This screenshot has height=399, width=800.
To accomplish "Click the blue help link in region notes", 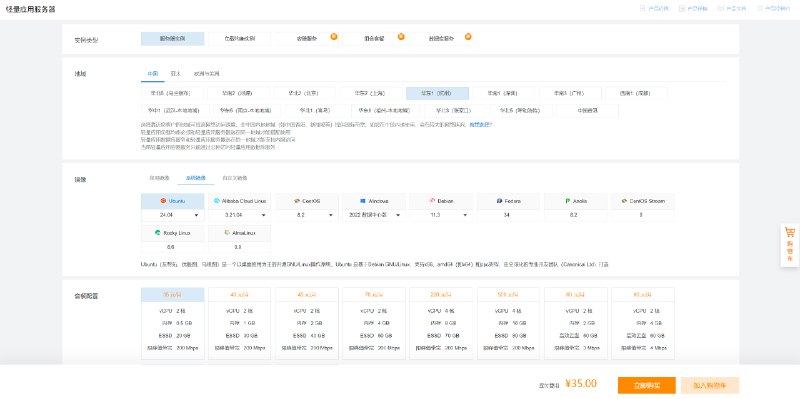I will point(480,124).
